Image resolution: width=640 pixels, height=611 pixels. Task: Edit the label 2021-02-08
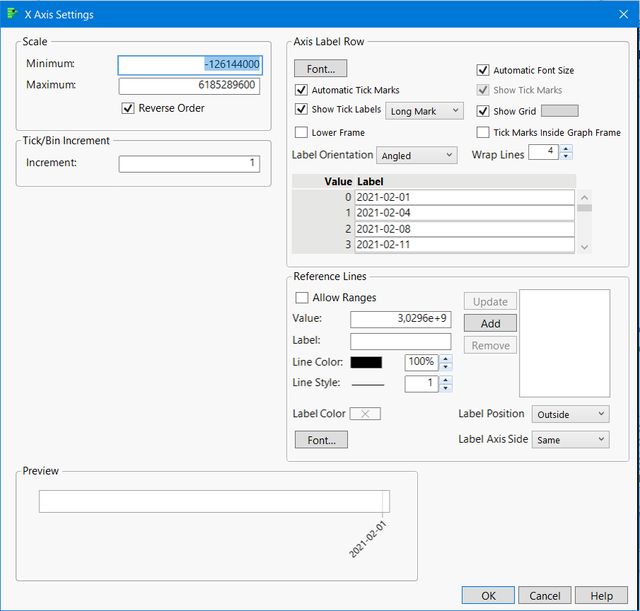pos(464,229)
